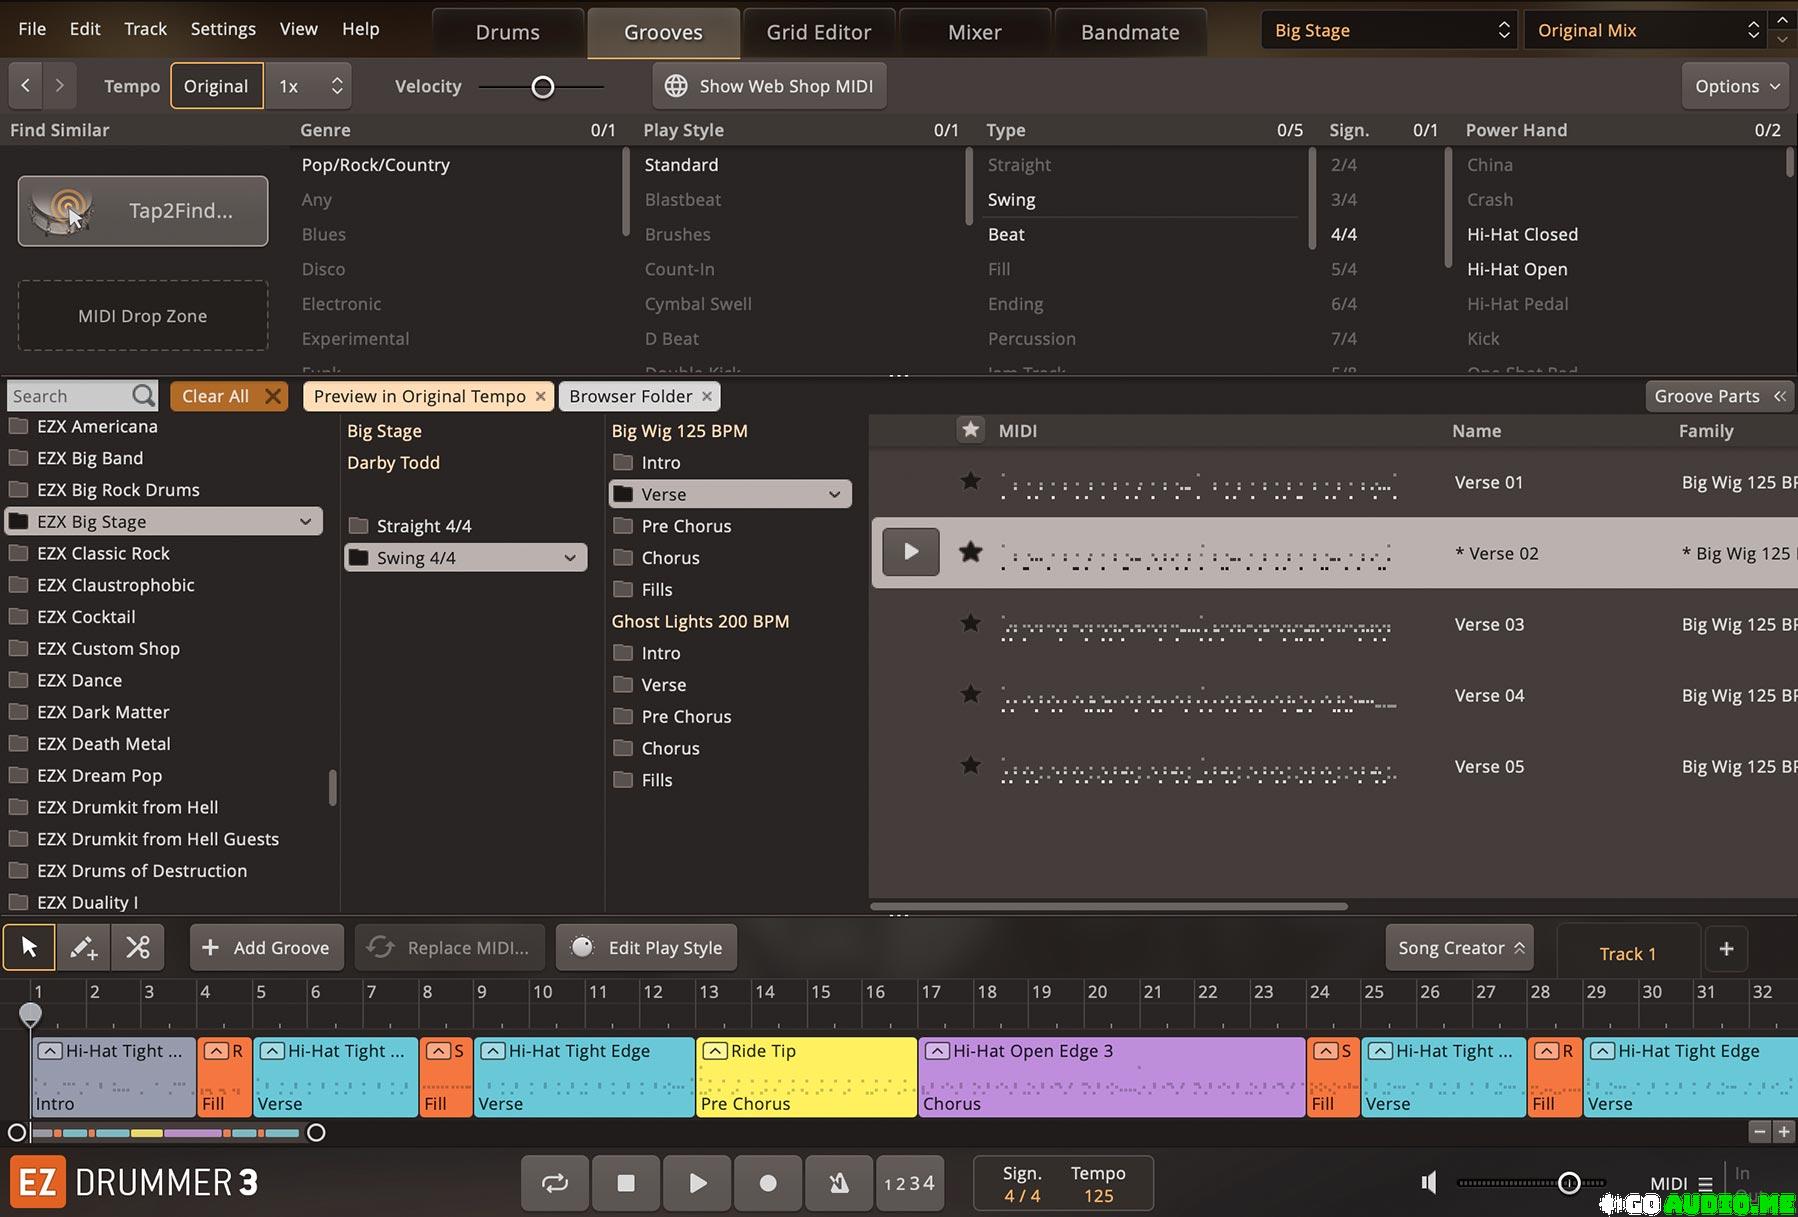The width and height of the screenshot is (1798, 1217).
Task: Open the Track menu
Action: 145,29
